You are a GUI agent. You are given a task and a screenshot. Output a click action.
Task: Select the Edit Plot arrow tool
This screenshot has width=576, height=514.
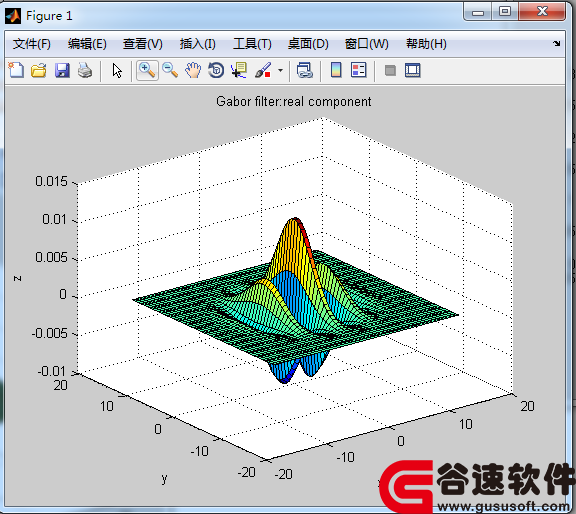(117, 70)
